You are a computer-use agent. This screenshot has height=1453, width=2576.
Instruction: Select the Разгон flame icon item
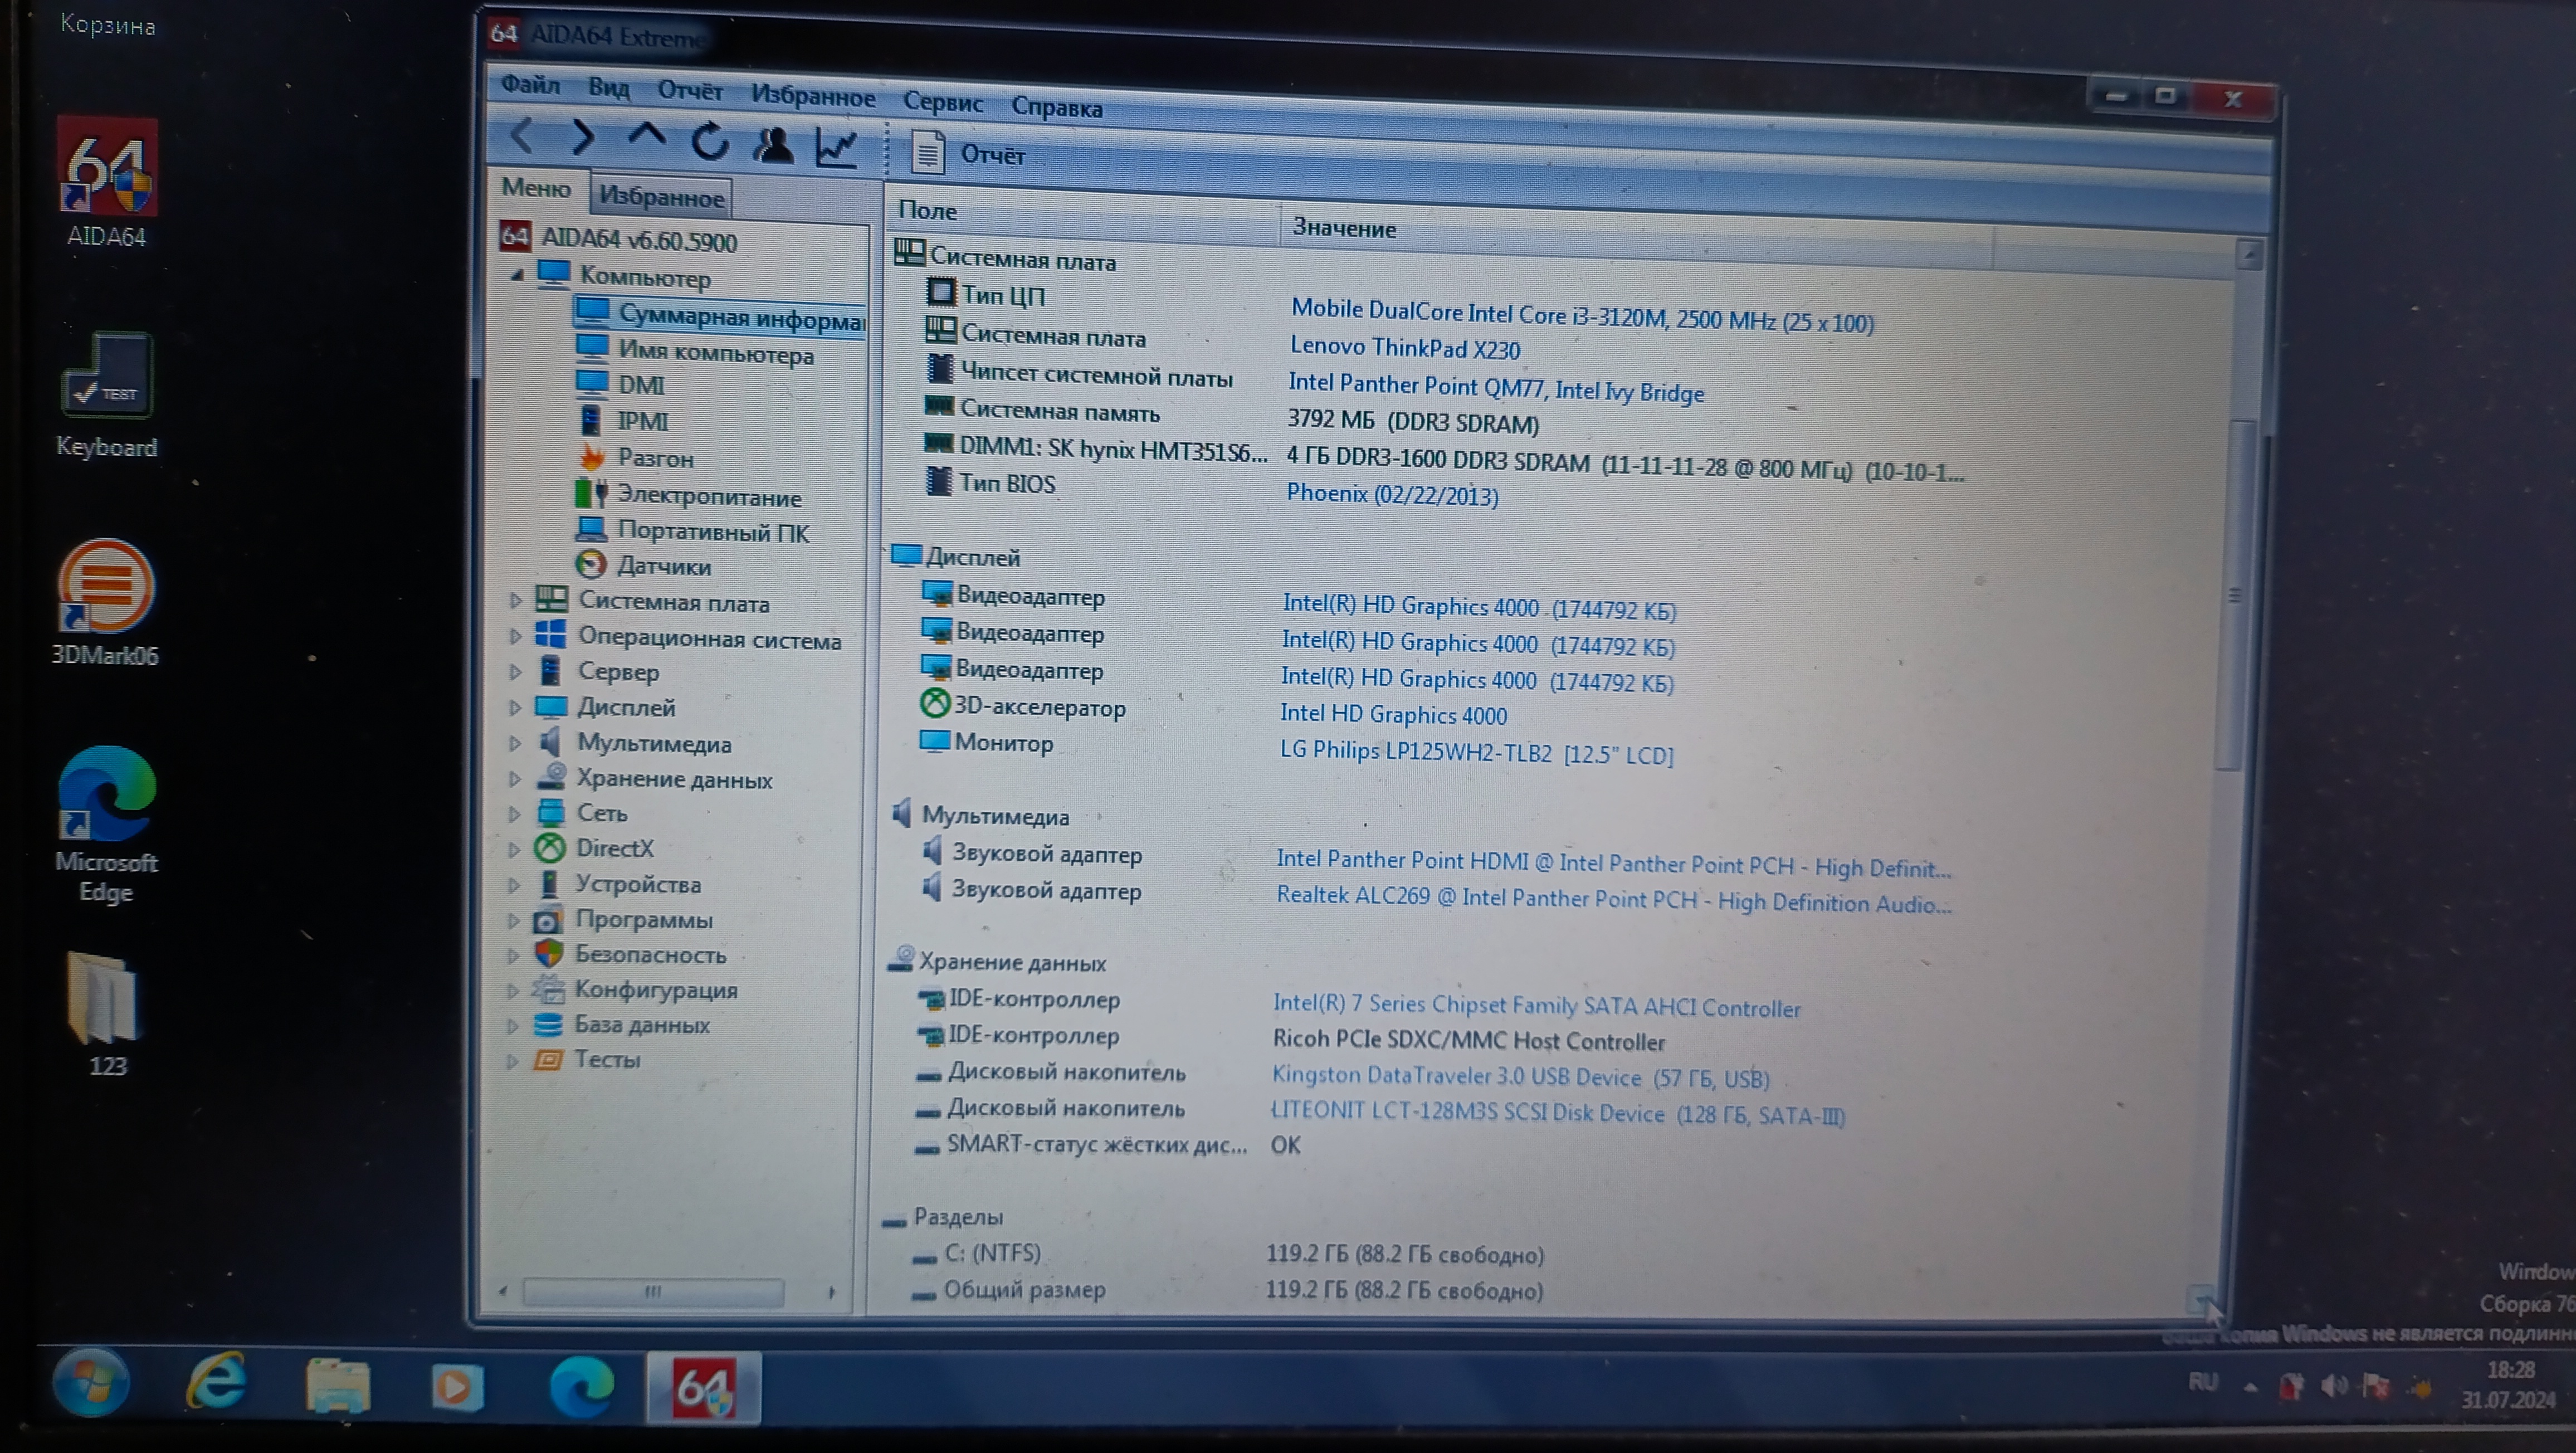coord(591,457)
